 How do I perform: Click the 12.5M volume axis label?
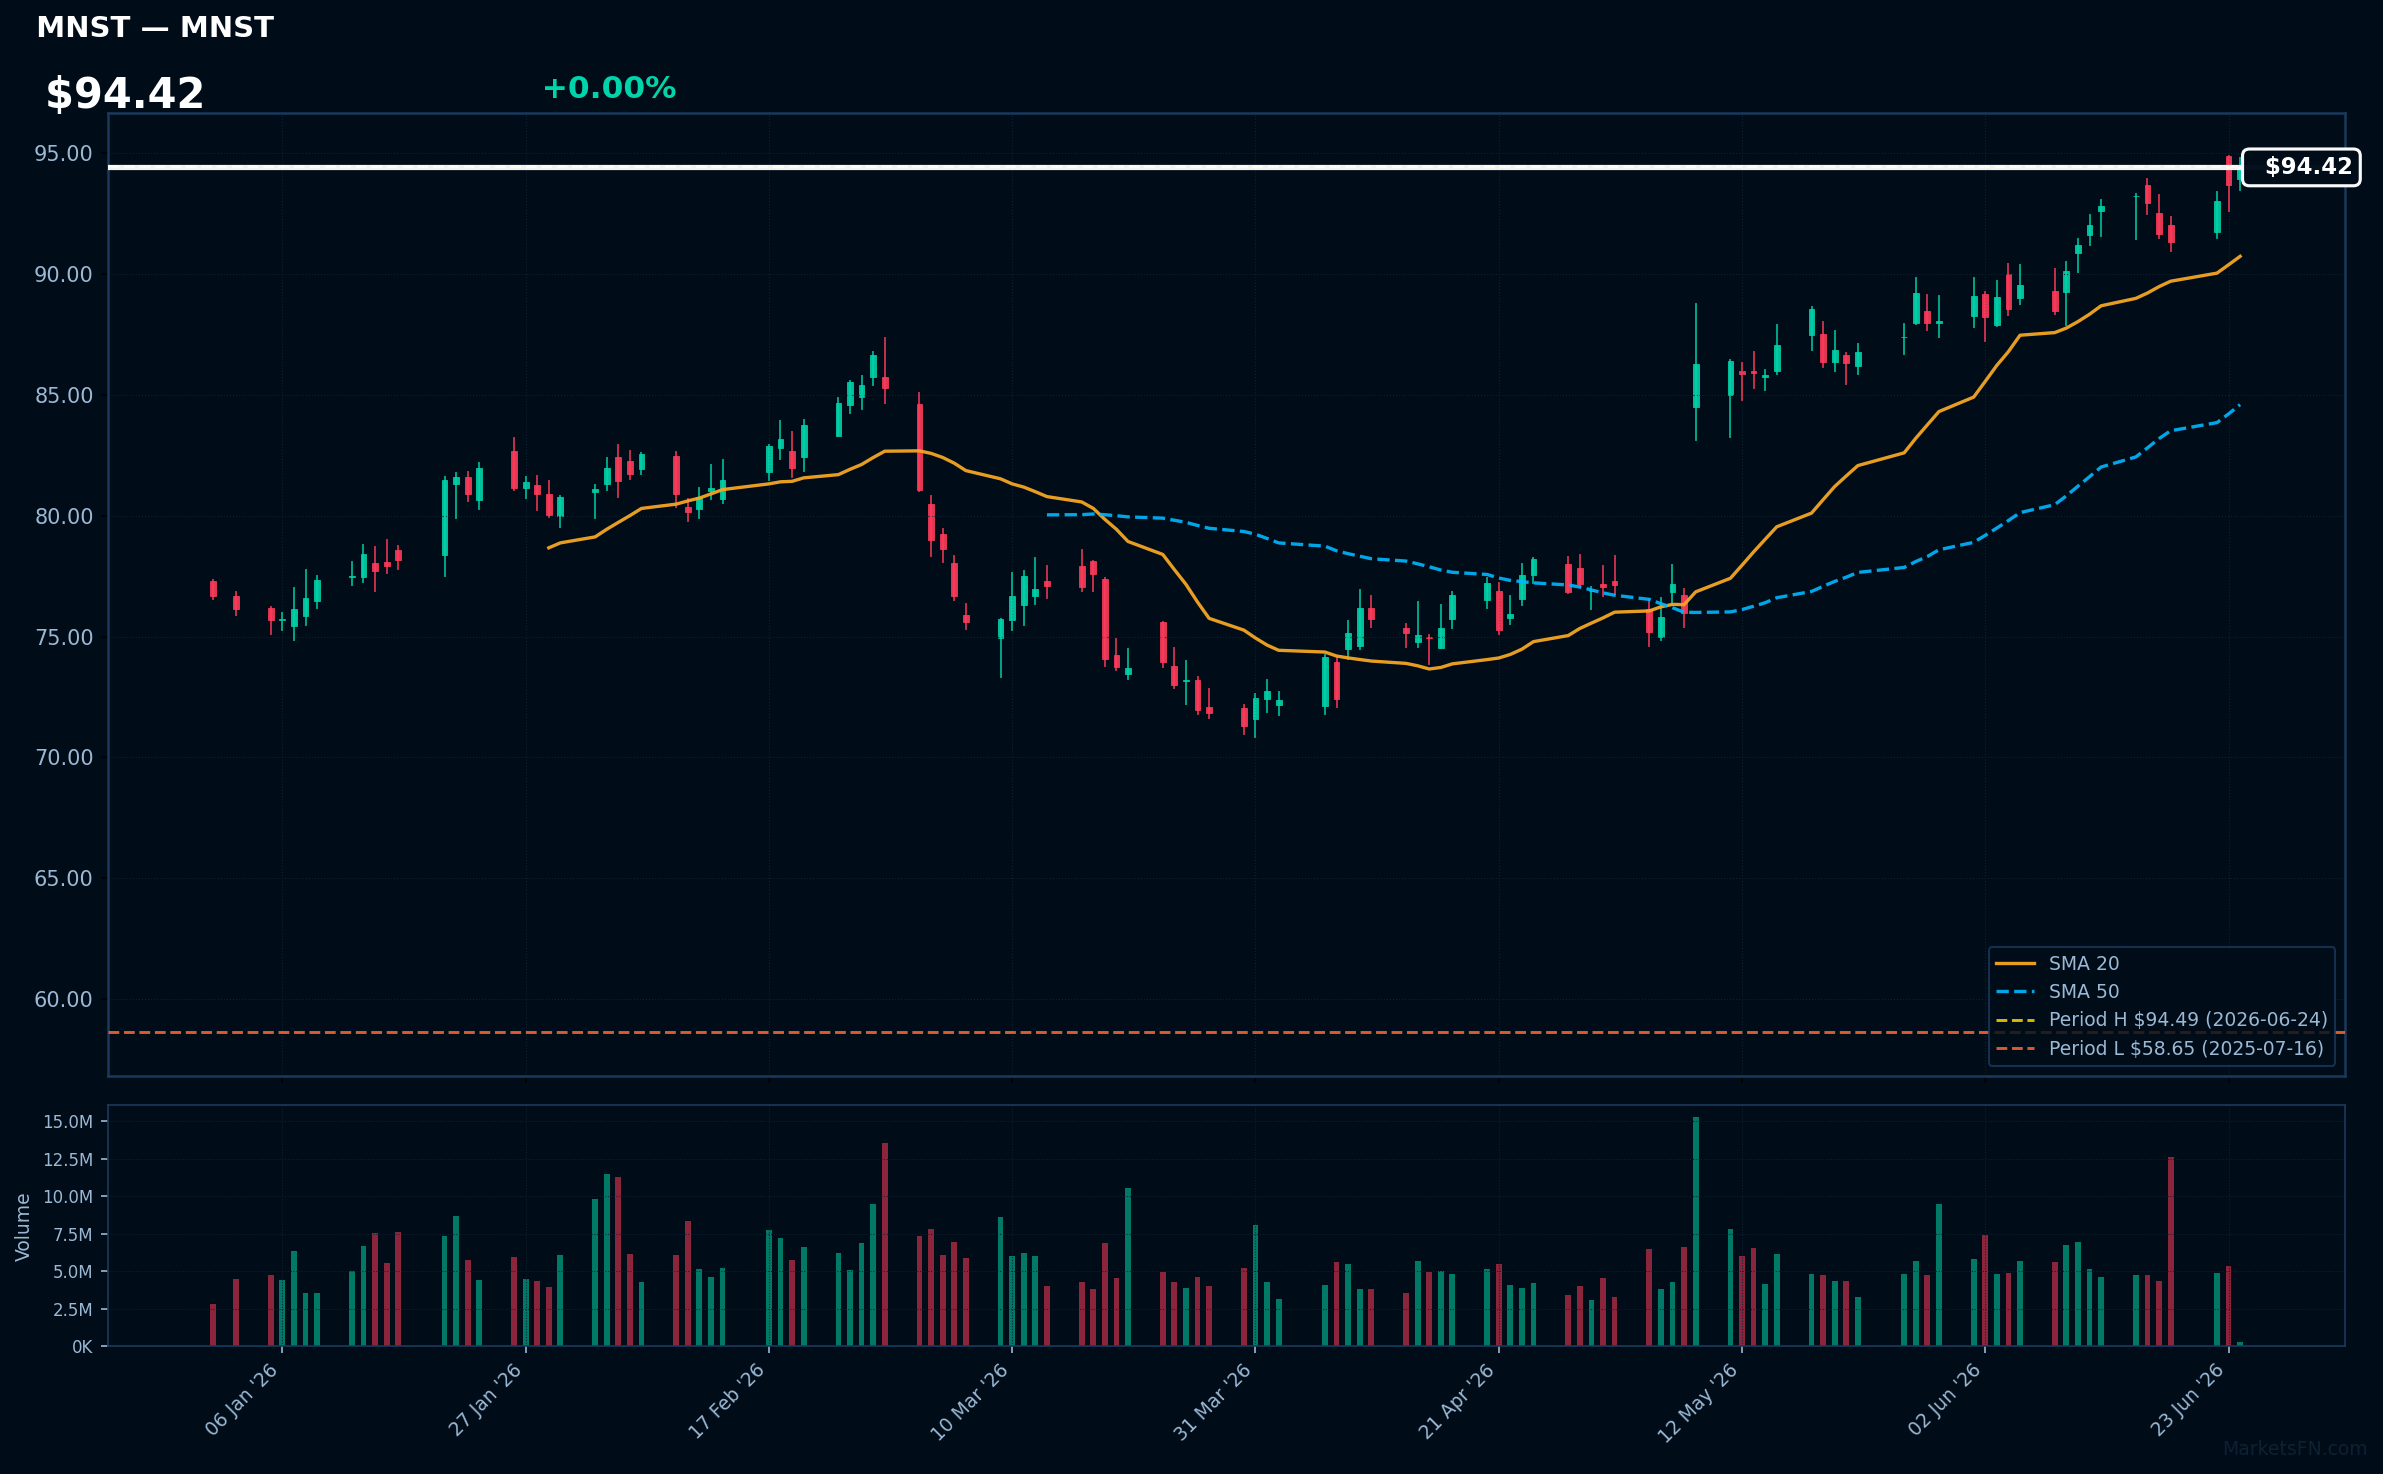tap(68, 1159)
